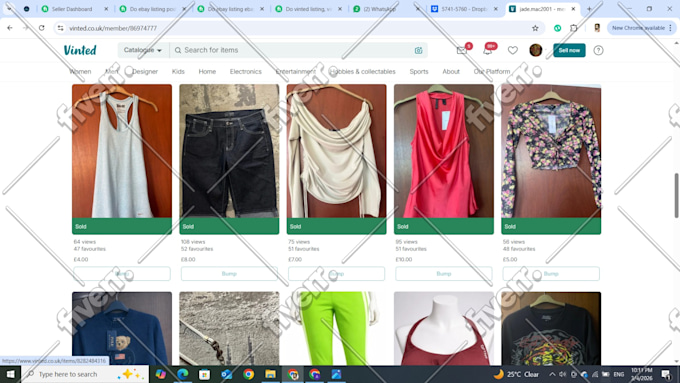Click the page vertical scrollbar
The width and height of the screenshot is (680, 383).
676,195
